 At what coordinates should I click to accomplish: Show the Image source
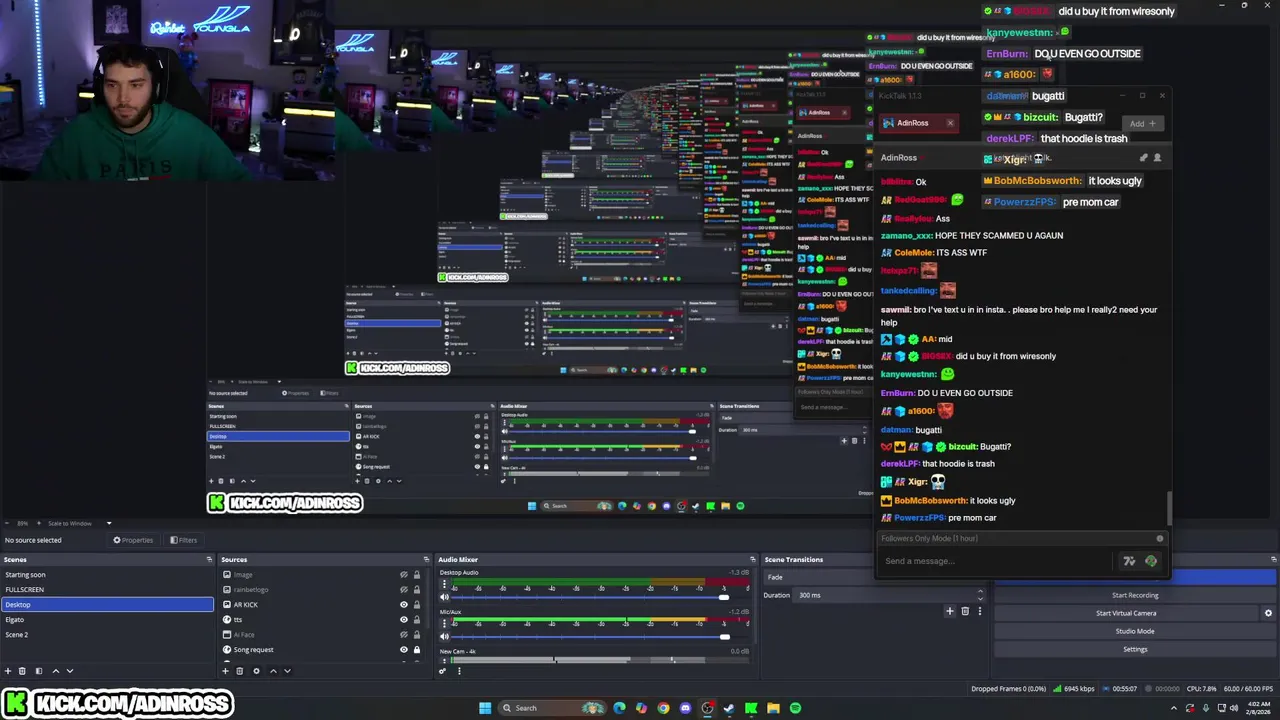coord(404,575)
